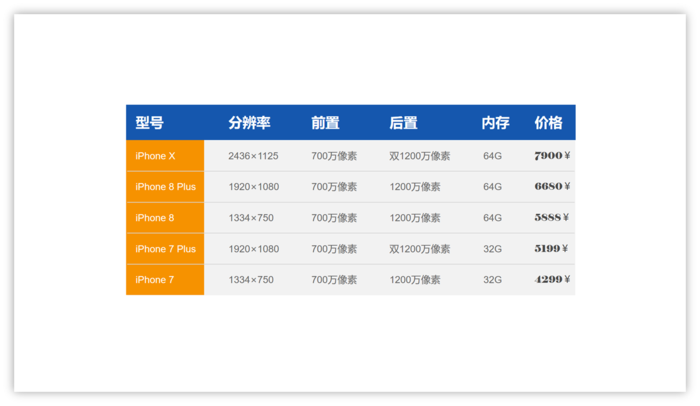This screenshot has width=700, height=406.
Task: Select the 后置 column header
Action: tap(403, 123)
